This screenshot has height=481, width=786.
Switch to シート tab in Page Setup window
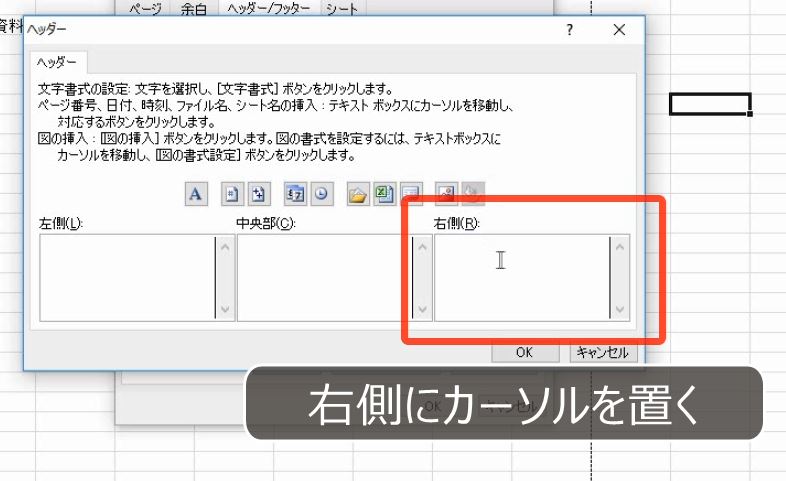[x=342, y=9]
